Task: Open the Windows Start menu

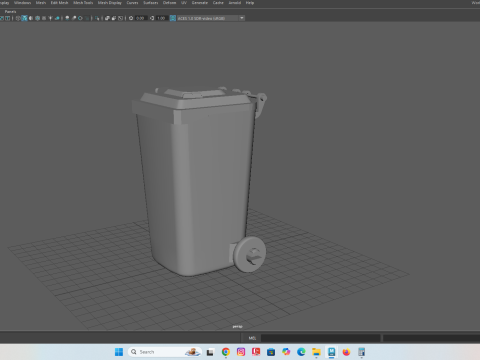Action: coord(119,352)
